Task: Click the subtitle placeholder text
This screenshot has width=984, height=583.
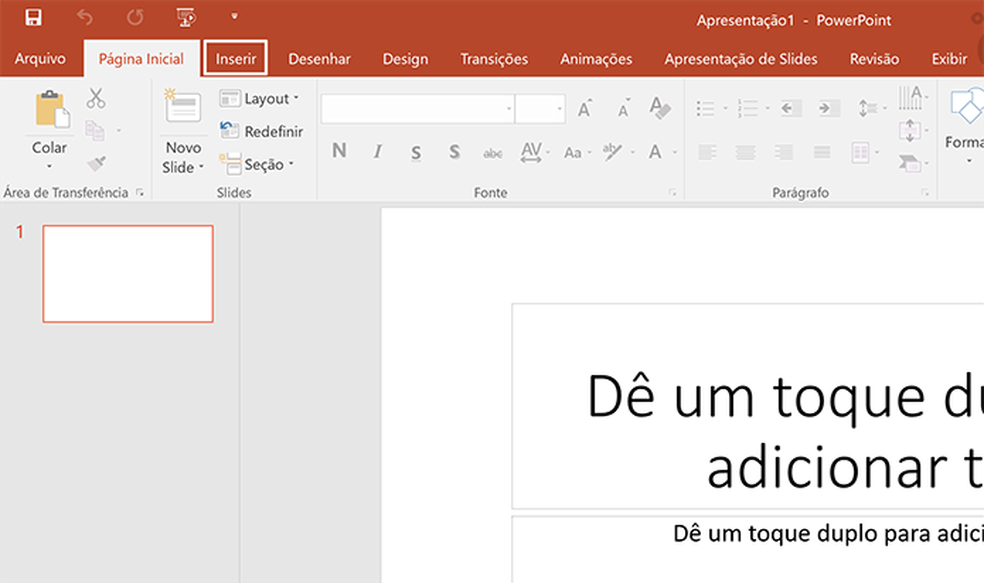Action: 828,533
